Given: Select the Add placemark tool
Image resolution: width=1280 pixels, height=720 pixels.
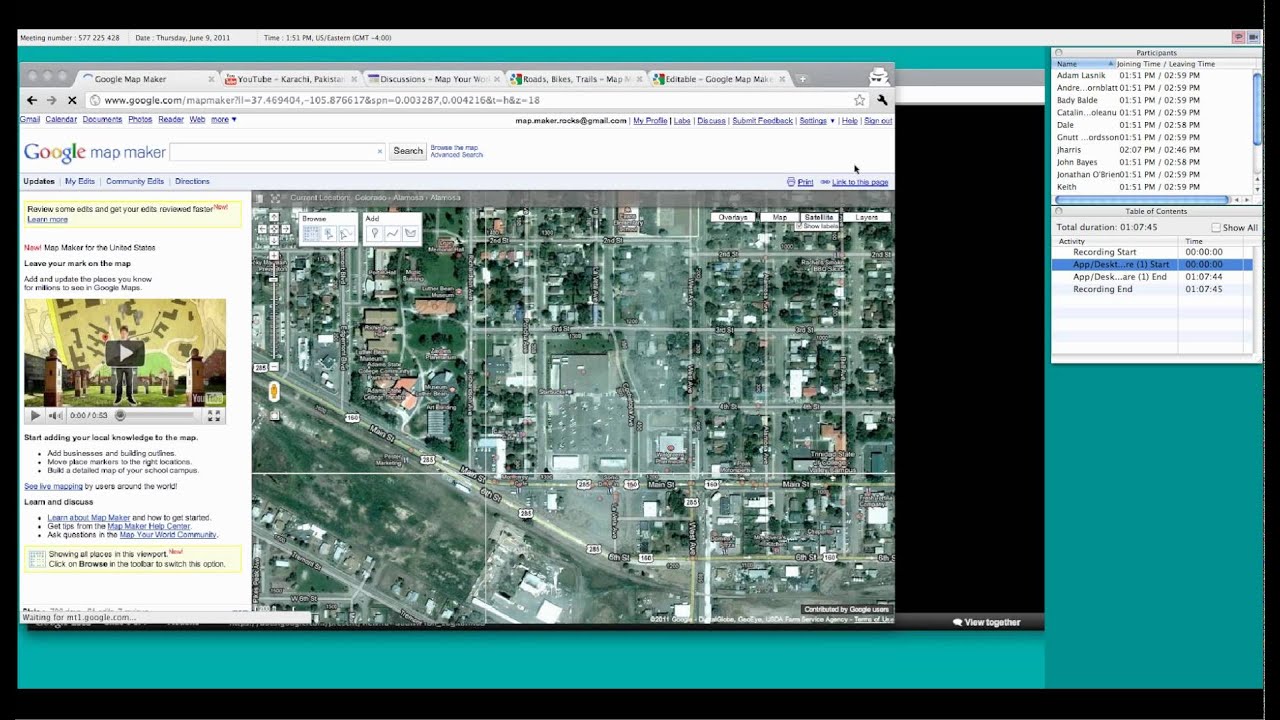Looking at the screenshot, I should click(x=374, y=233).
